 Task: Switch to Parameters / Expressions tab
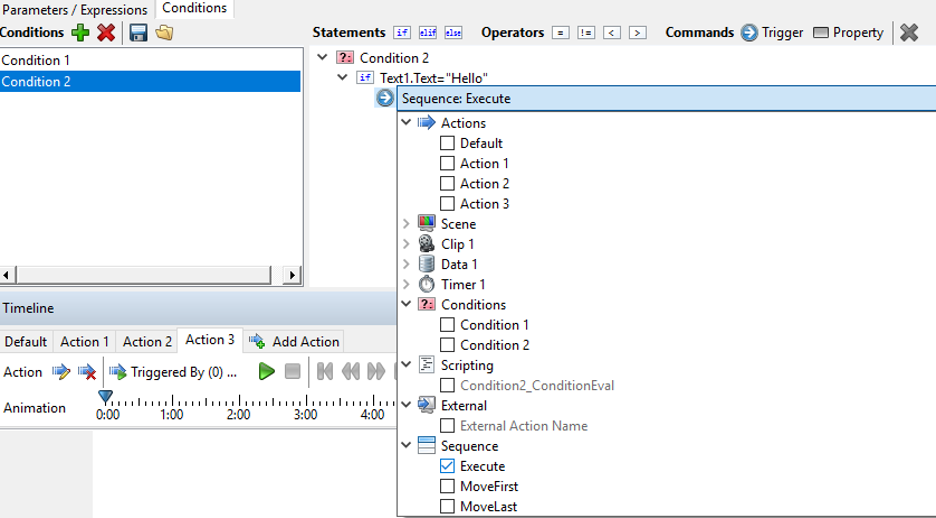[x=77, y=8]
